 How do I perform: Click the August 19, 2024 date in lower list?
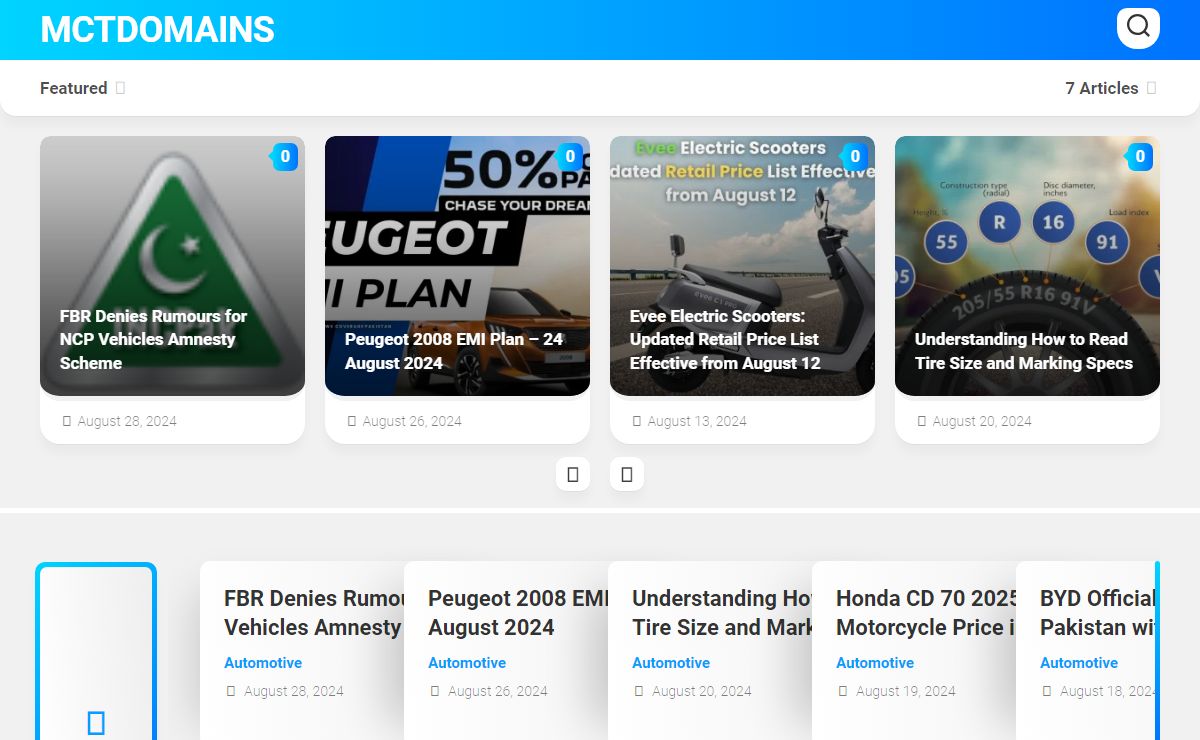click(906, 691)
